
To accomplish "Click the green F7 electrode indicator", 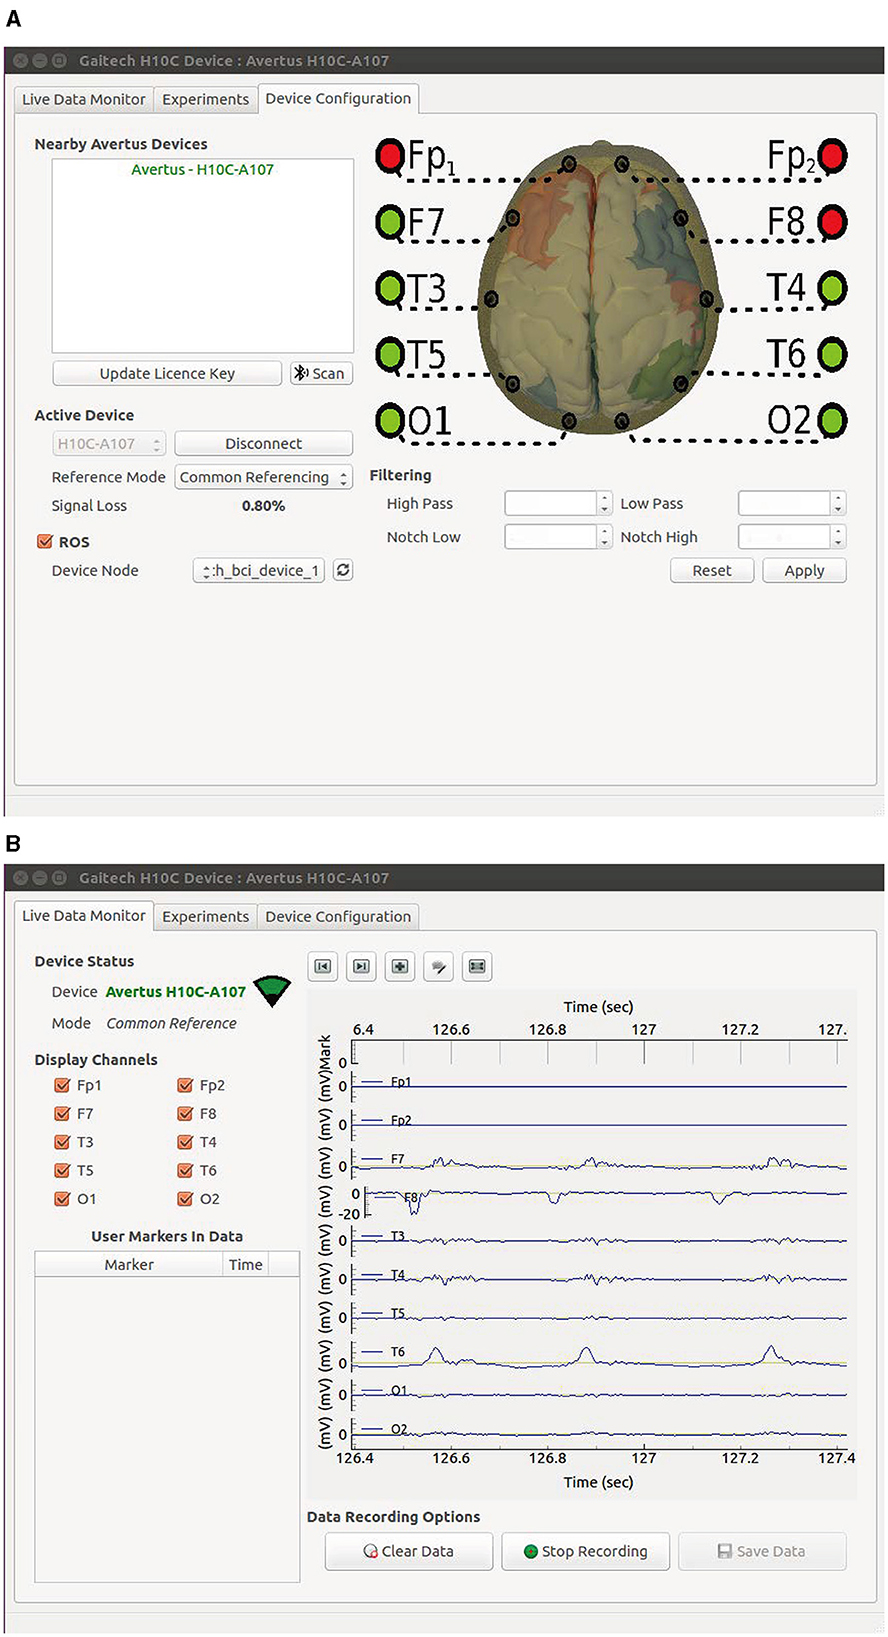I will (x=390, y=222).
